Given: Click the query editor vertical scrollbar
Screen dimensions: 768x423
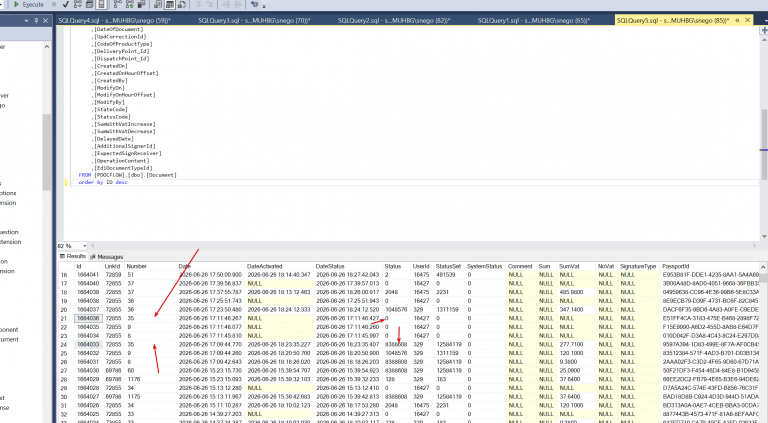Looking at the screenshot, I should [x=764, y=144].
